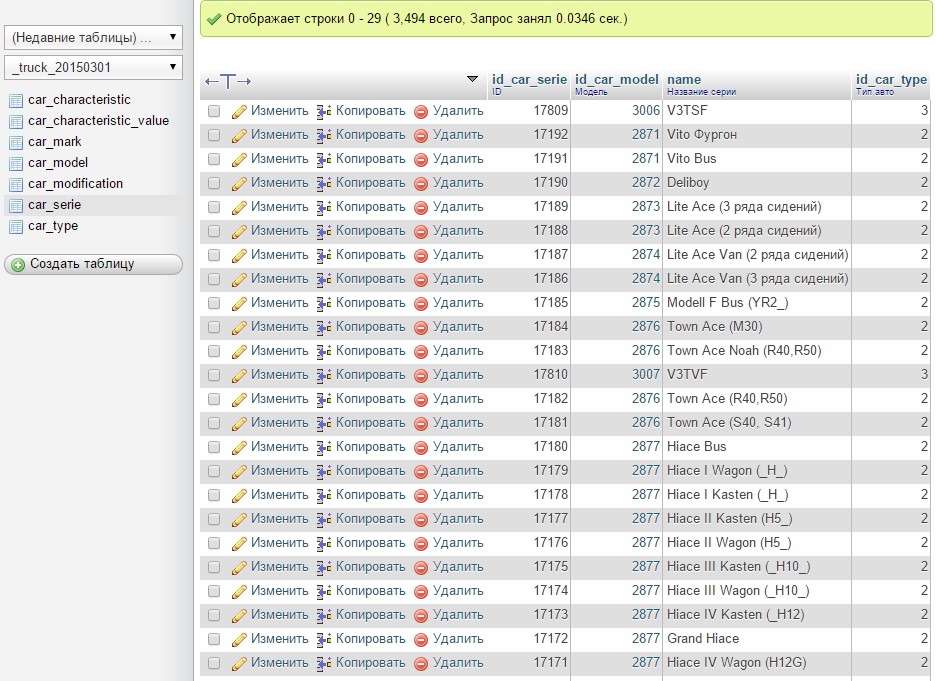Open the car_modification table in sidebar
The width and height of the screenshot is (936, 681).
pos(75,184)
